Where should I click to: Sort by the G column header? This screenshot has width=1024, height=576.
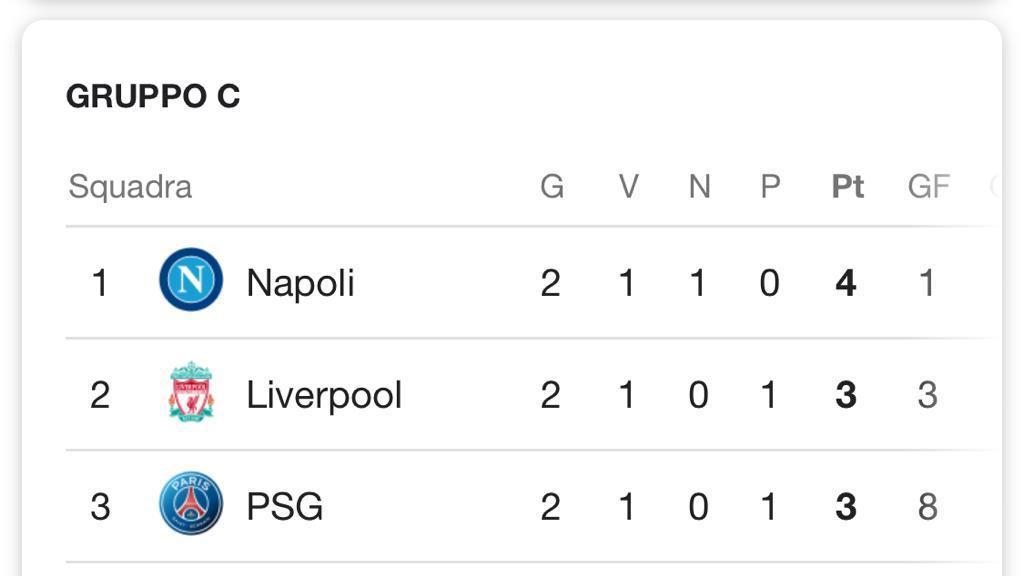[x=551, y=187]
